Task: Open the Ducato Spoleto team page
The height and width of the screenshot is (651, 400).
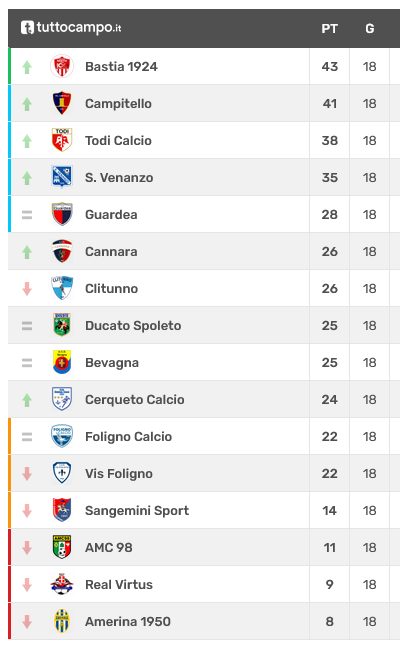Action: pos(133,326)
